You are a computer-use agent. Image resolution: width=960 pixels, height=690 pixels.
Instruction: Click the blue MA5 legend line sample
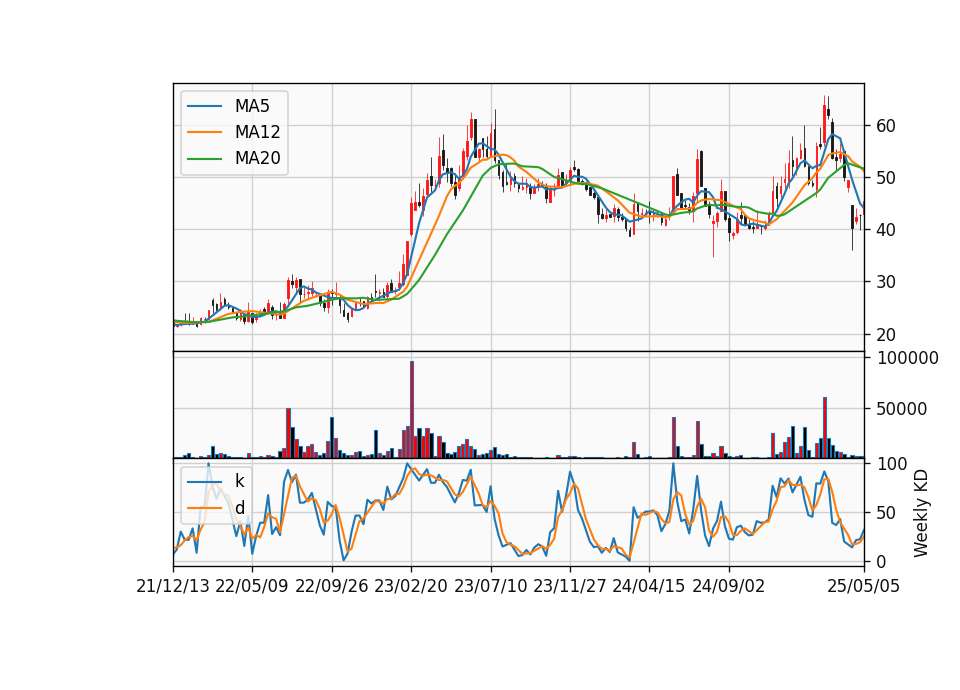click(204, 107)
